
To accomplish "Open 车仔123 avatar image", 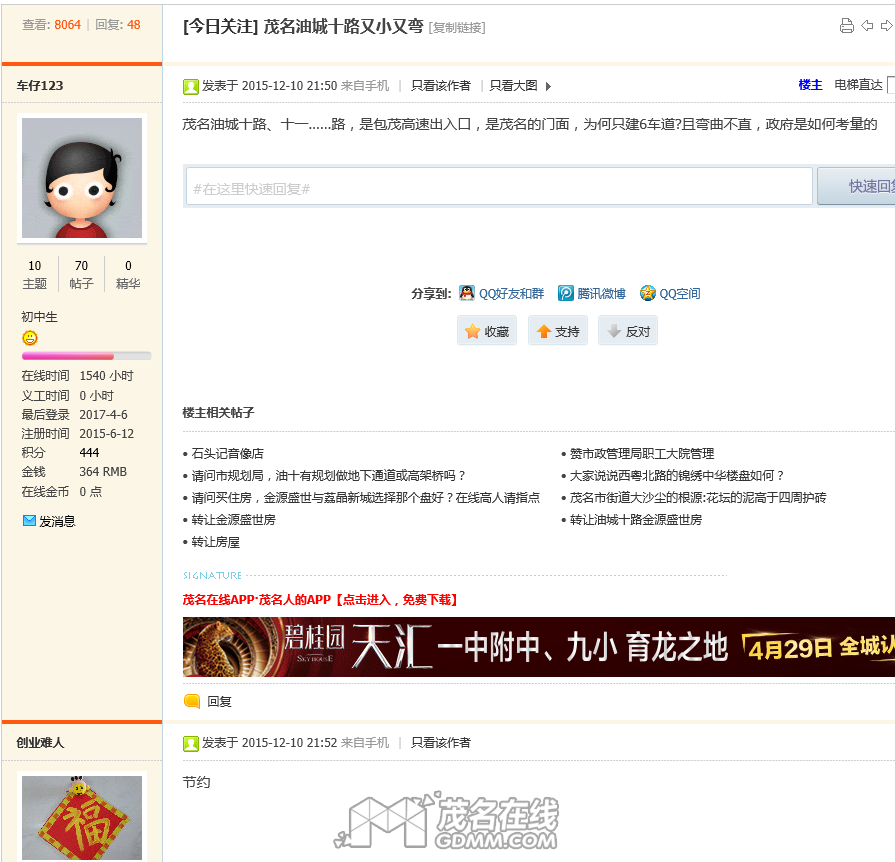I will click(82, 178).
